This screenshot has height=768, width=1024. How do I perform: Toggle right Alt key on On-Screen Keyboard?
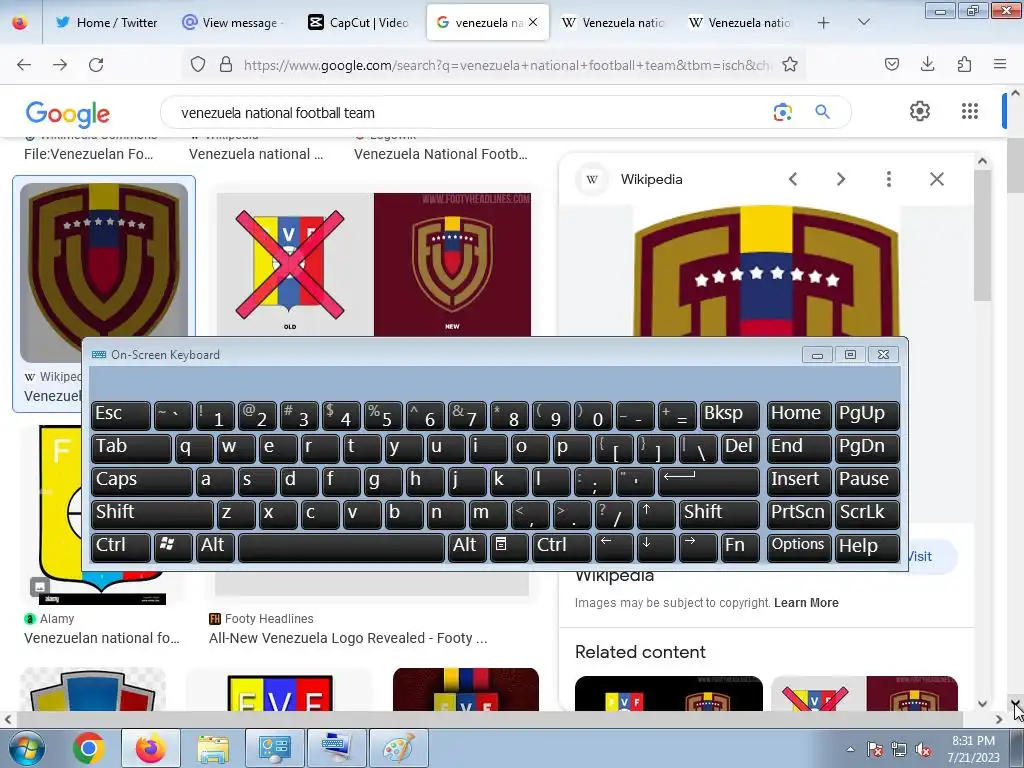tap(466, 546)
